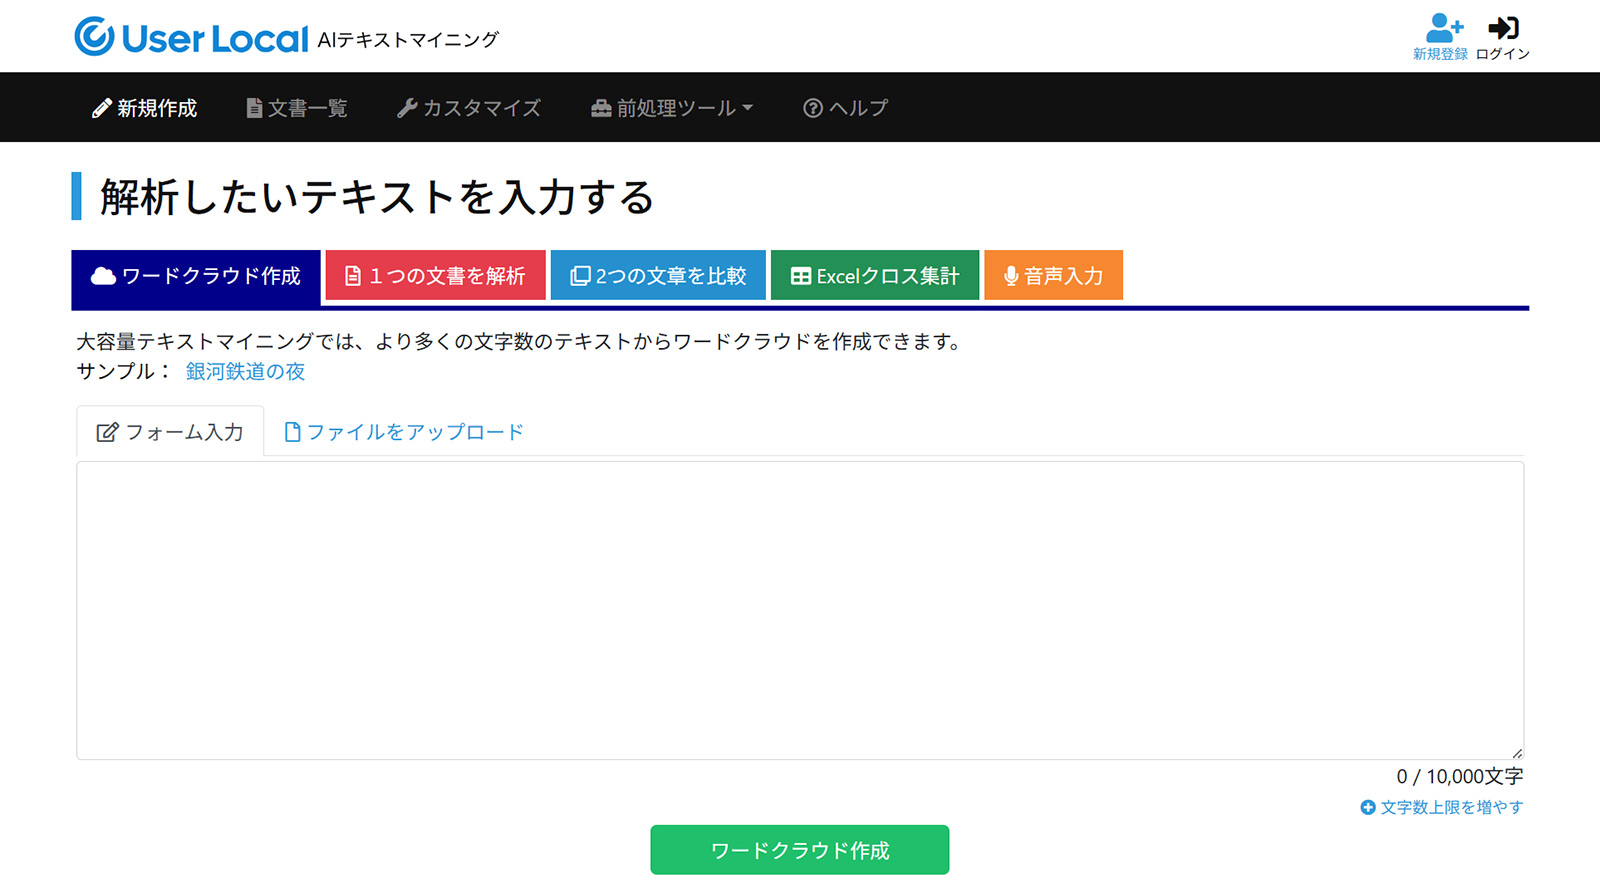Select the 音声入力 tab
This screenshot has width=1600, height=878.
(x=1053, y=275)
